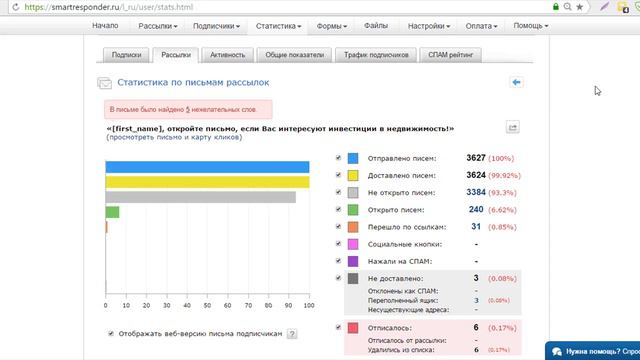Click the red Отписалось color swatch
Viewport: 640px width, 360px height.
[353, 328]
